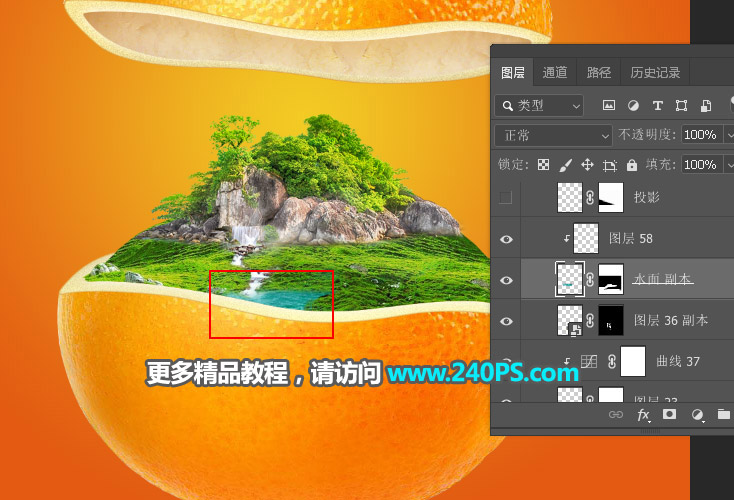The height and width of the screenshot is (500, 734).
Task: Lock artboard nesting icon
Action: click(x=609, y=165)
